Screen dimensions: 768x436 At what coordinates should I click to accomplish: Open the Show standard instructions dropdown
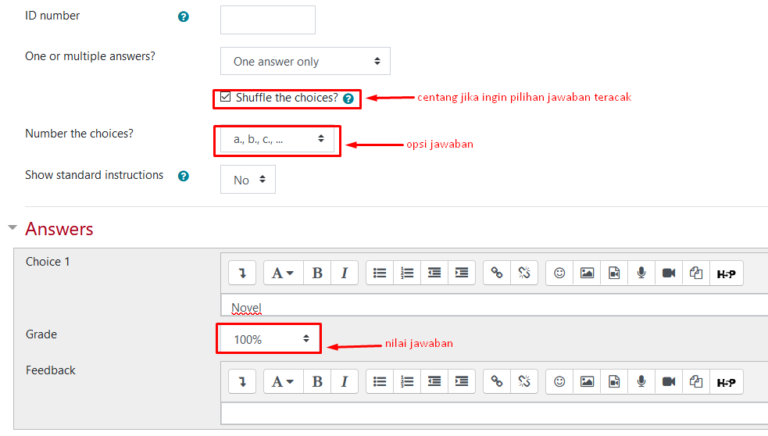pyautogui.click(x=248, y=180)
